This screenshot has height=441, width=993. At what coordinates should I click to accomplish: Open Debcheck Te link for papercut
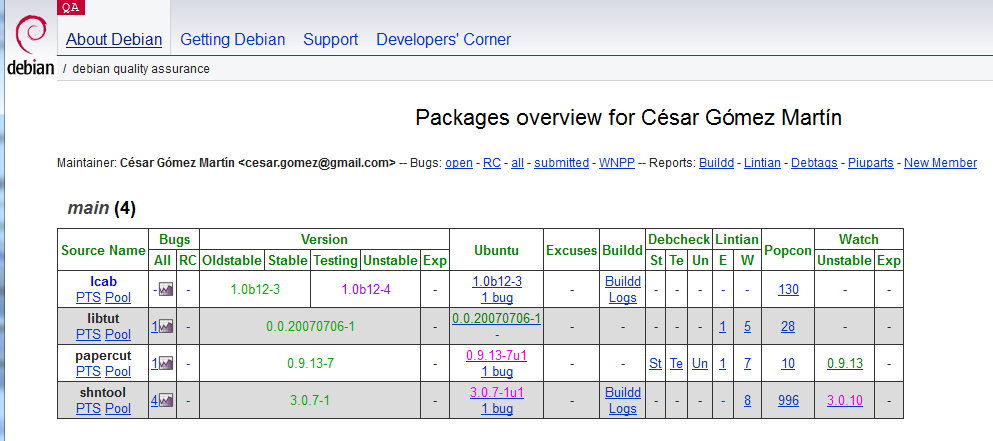(677, 363)
